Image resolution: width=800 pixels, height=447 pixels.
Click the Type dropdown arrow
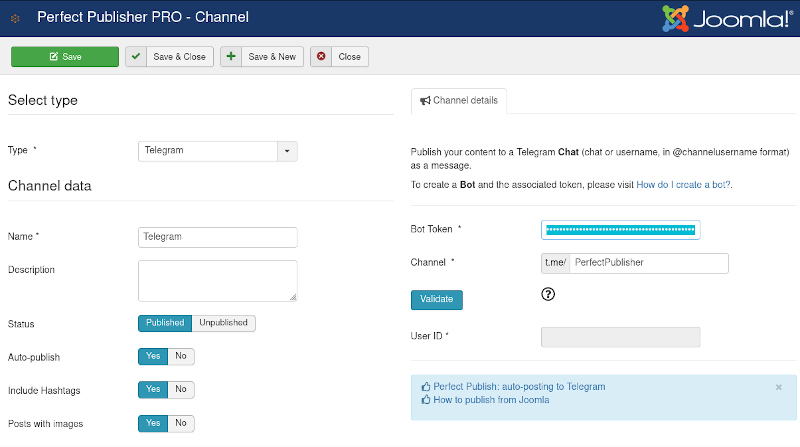[x=287, y=151]
